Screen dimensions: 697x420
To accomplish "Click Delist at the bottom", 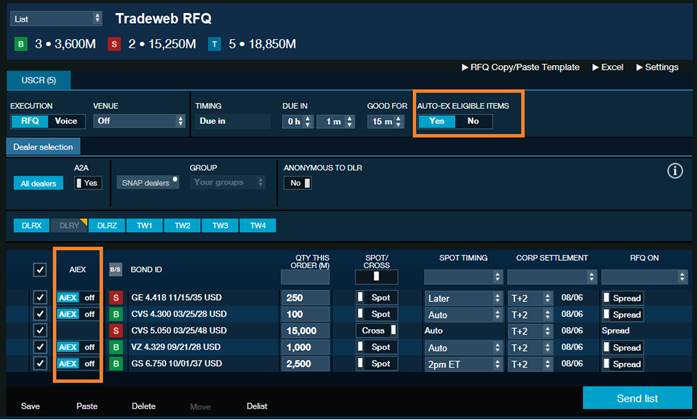I will (x=257, y=406).
